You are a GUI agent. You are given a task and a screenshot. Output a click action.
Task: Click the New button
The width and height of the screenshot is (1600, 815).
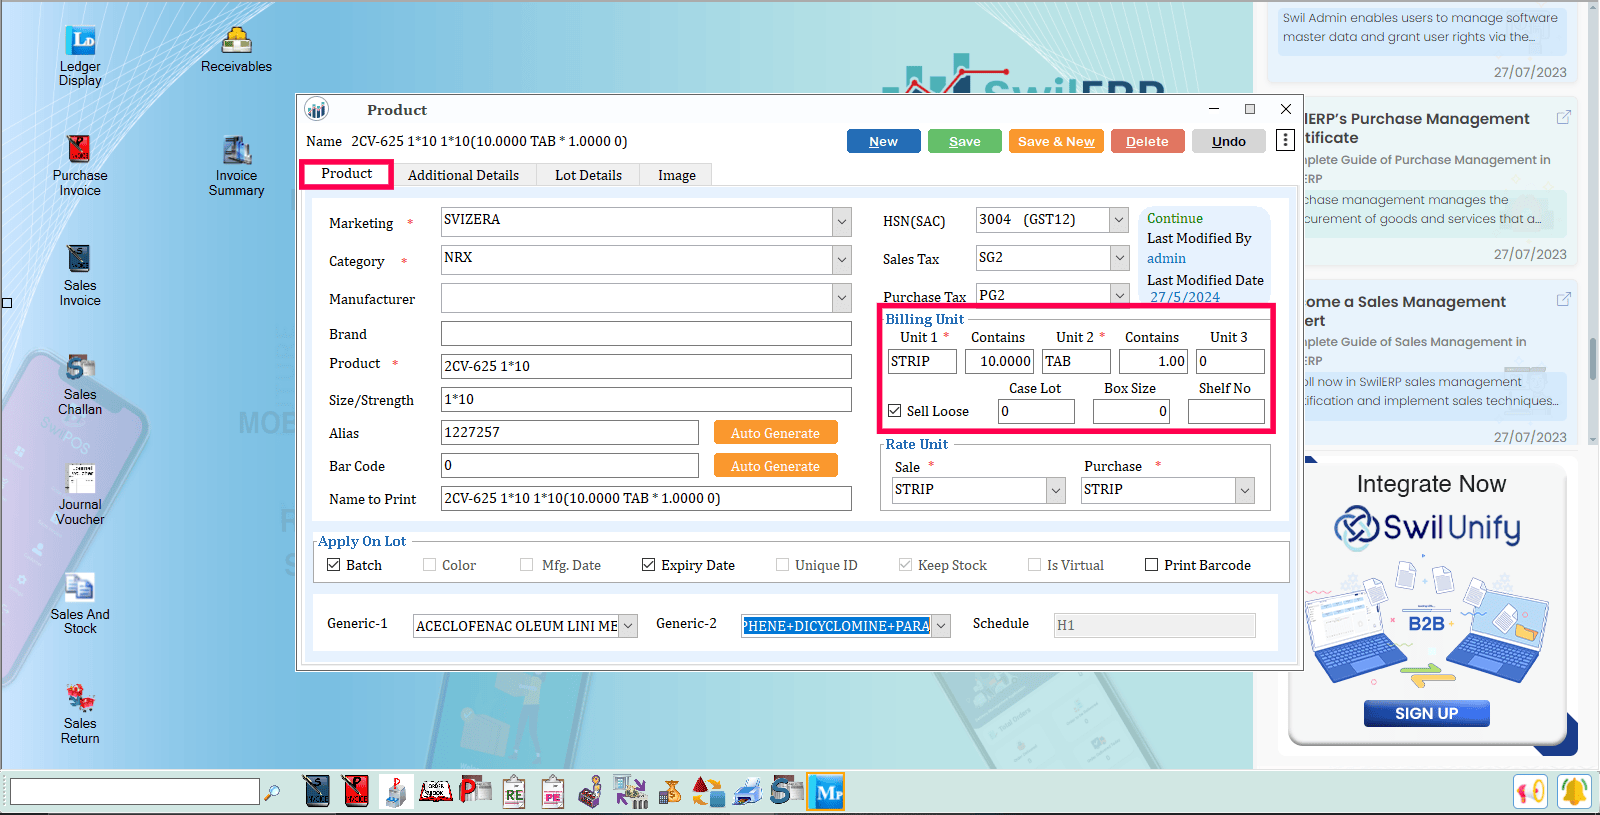pos(884,141)
